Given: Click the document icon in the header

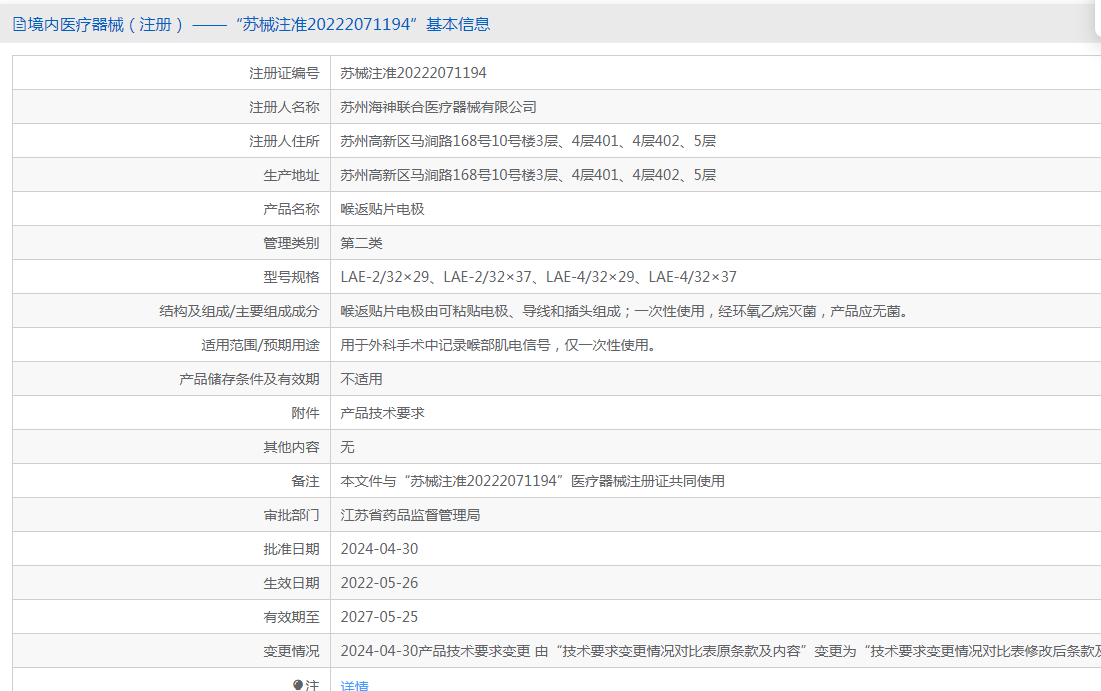Looking at the screenshot, I should pos(20,25).
